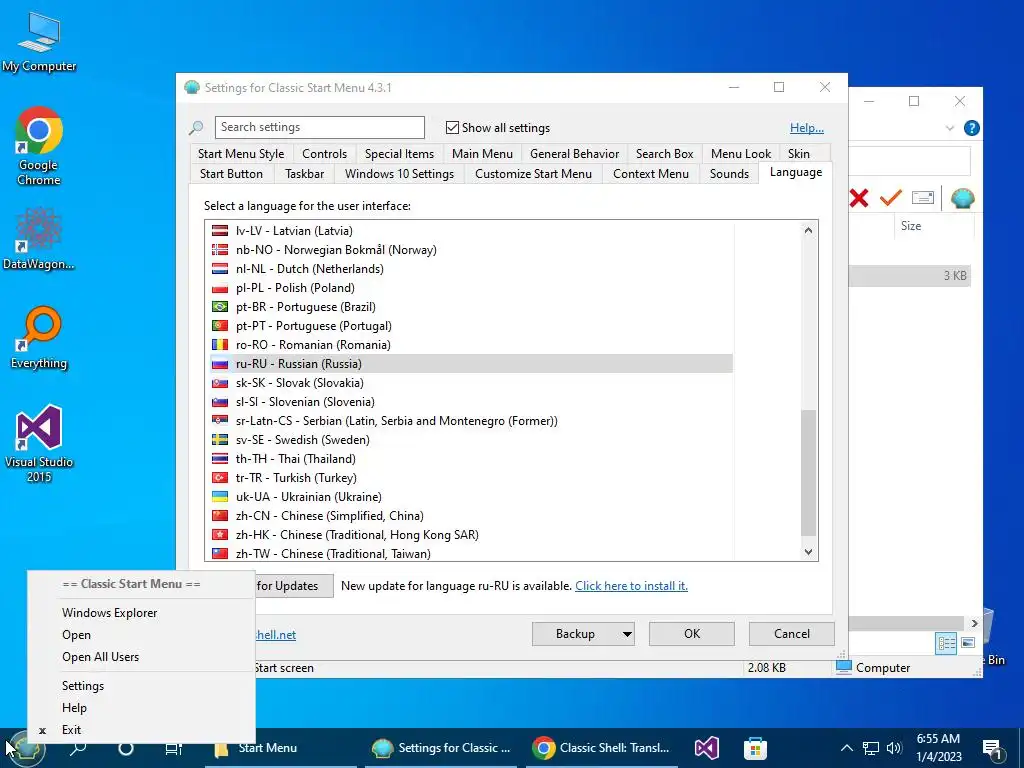The width and height of the screenshot is (1024, 768).
Task: Show hidden system tray icons chevron
Action: (x=846, y=748)
